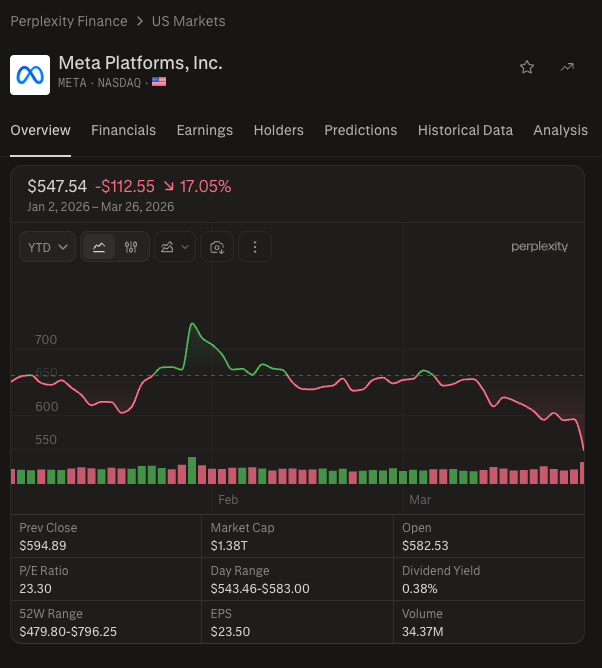This screenshot has height=668, width=602.
Task: Add Meta to watchlist with star icon
Action: click(527, 67)
